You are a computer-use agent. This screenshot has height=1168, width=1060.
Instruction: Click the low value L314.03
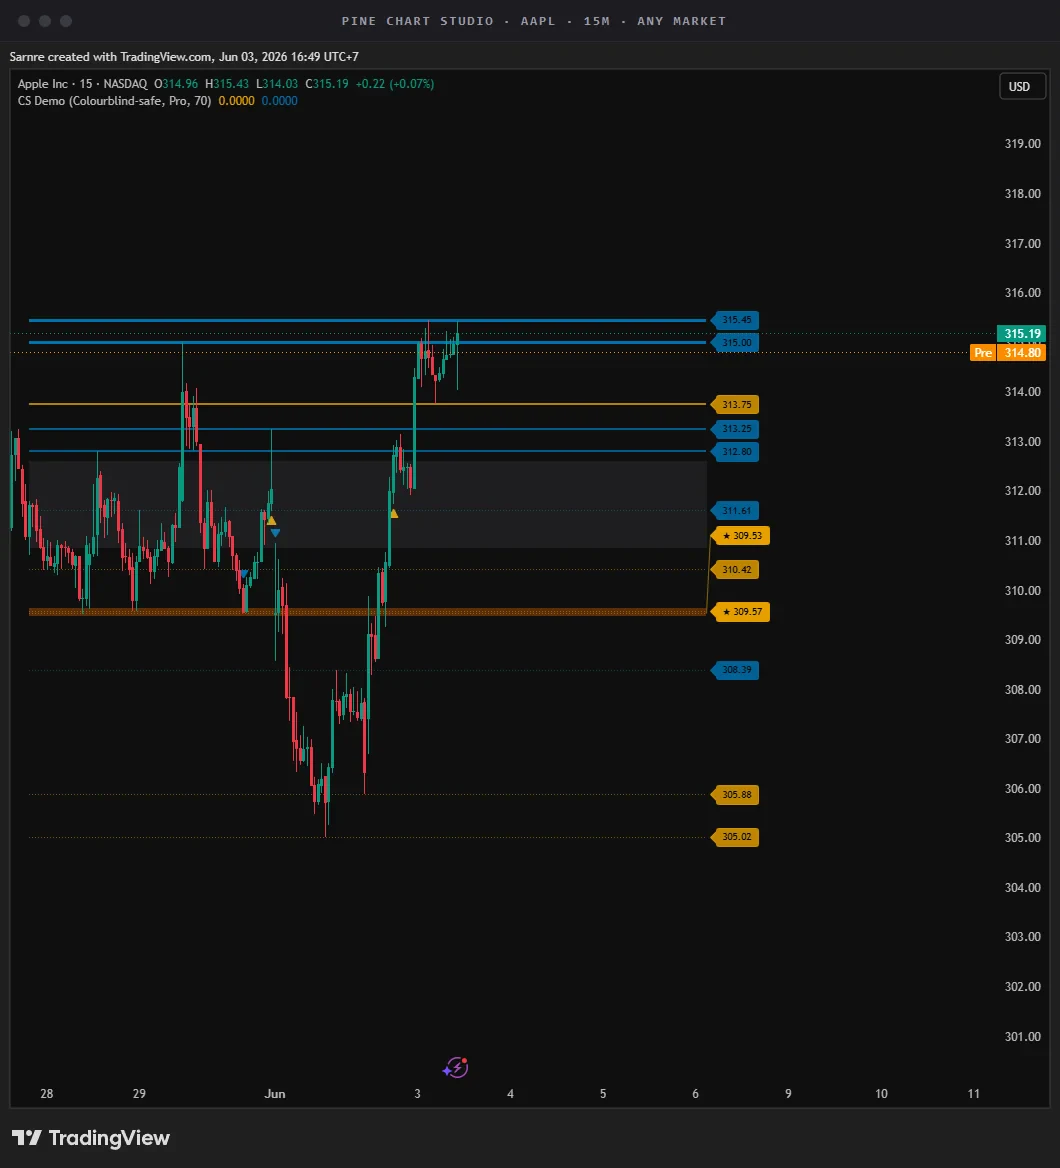pyautogui.click(x=276, y=84)
